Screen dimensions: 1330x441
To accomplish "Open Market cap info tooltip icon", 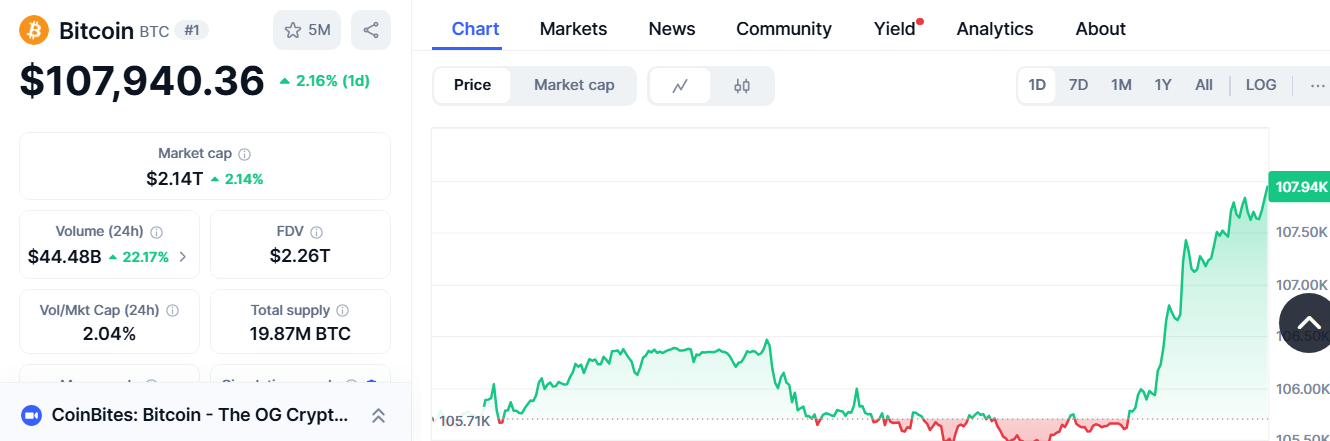I will pyautogui.click(x=245, y=154).
